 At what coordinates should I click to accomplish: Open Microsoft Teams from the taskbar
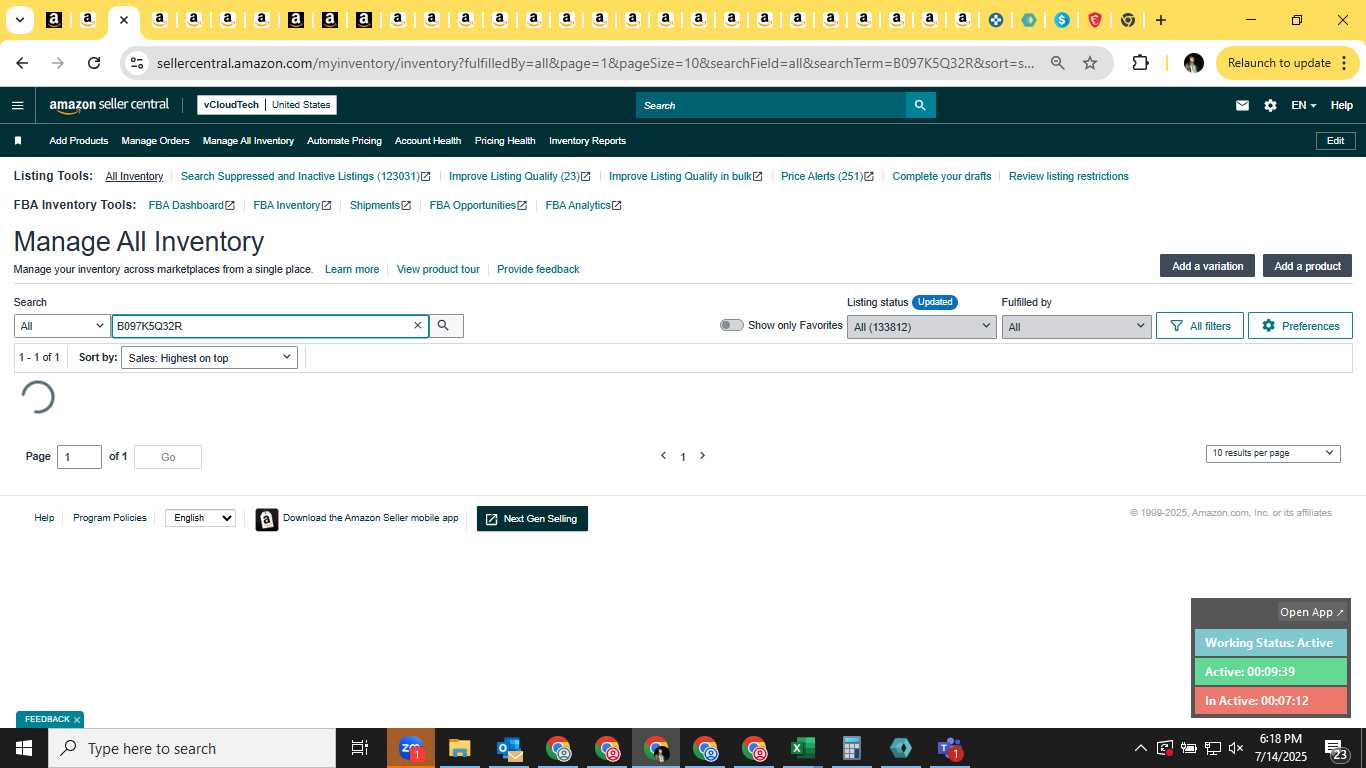[x=949, y=748]
